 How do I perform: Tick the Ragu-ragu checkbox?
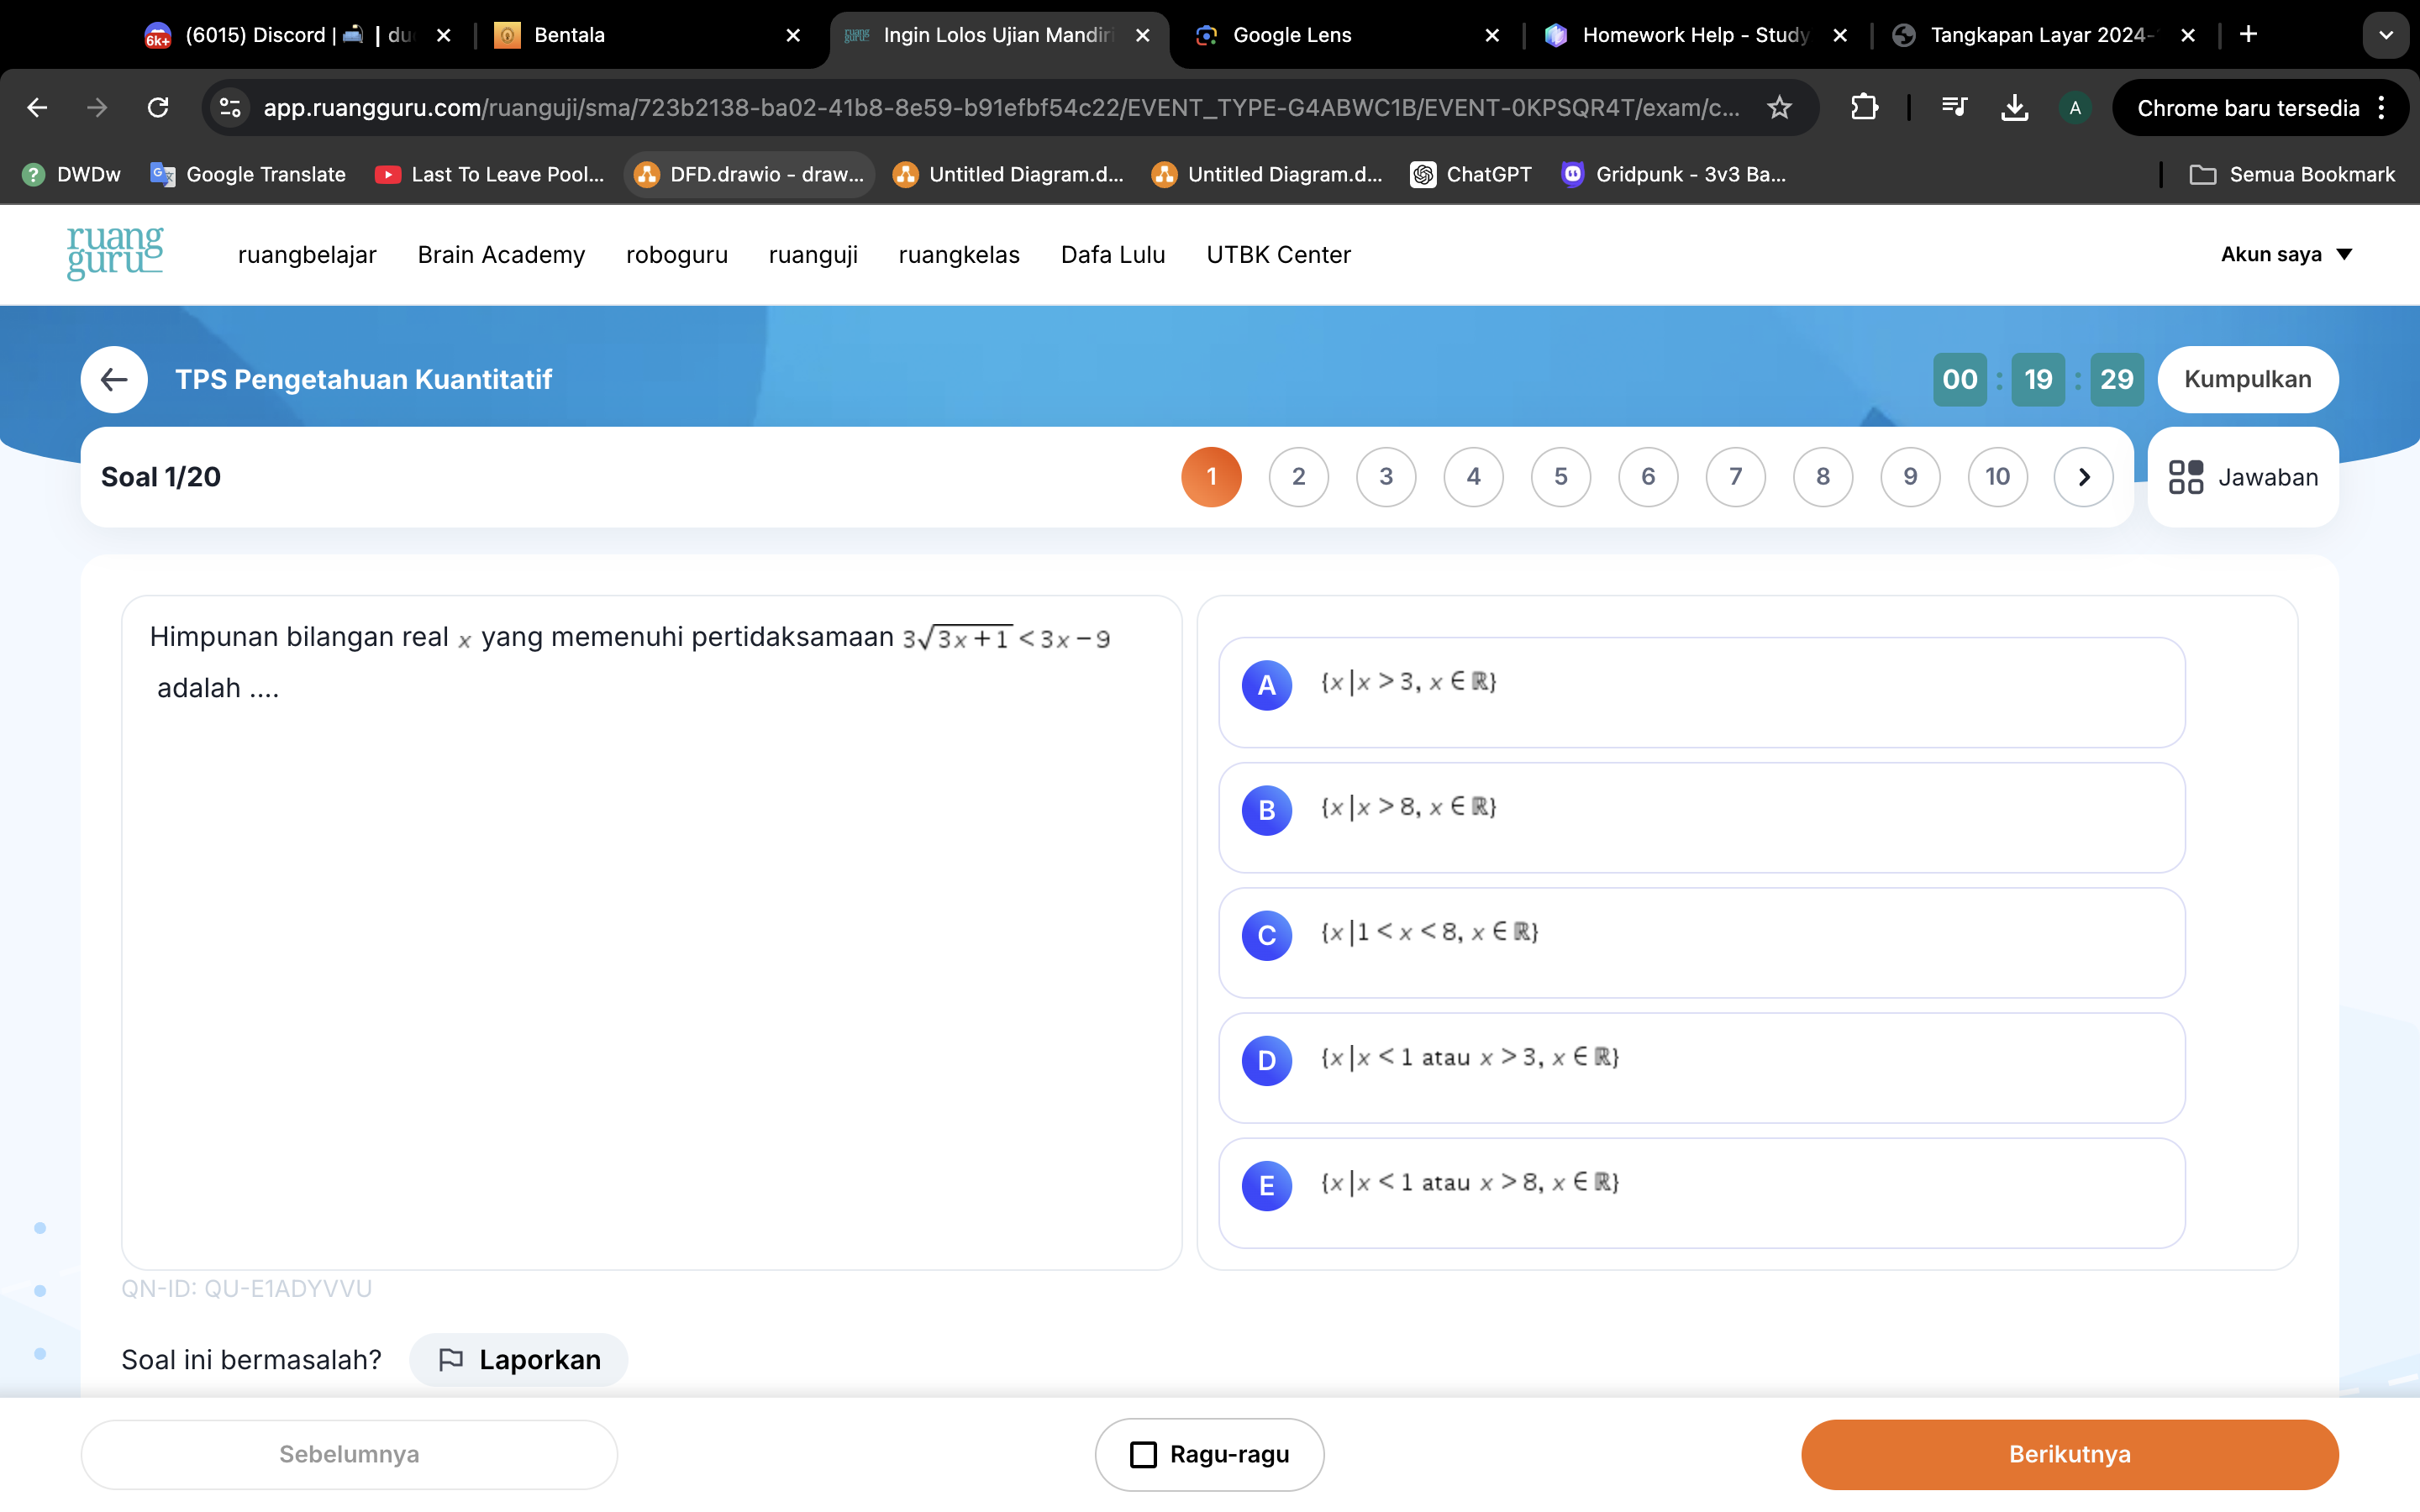click(1143, 1454)
